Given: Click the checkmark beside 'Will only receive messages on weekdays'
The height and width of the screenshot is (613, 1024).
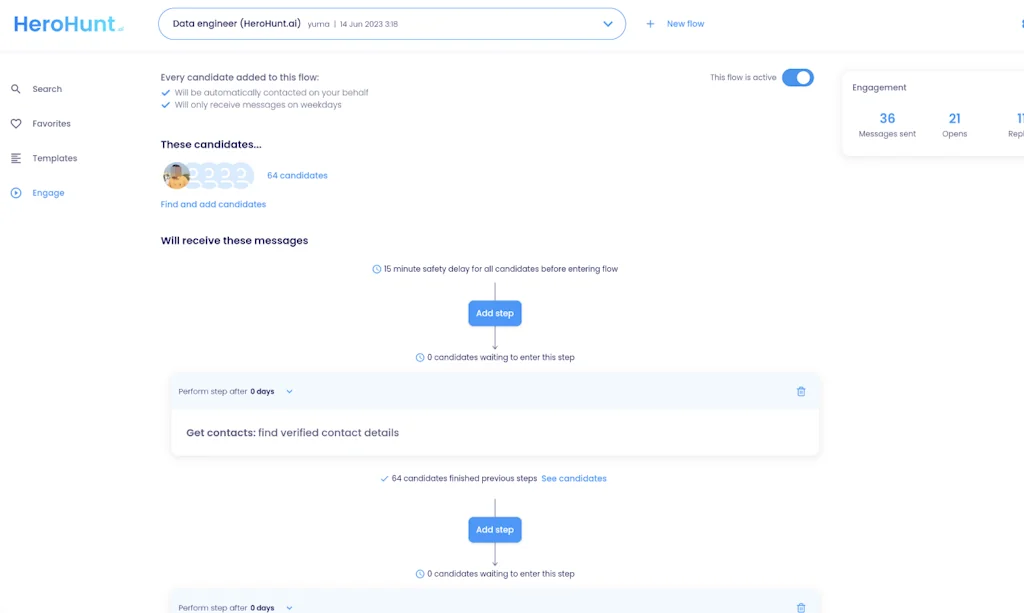Looking at the screenshot, I should pos(166,104).
